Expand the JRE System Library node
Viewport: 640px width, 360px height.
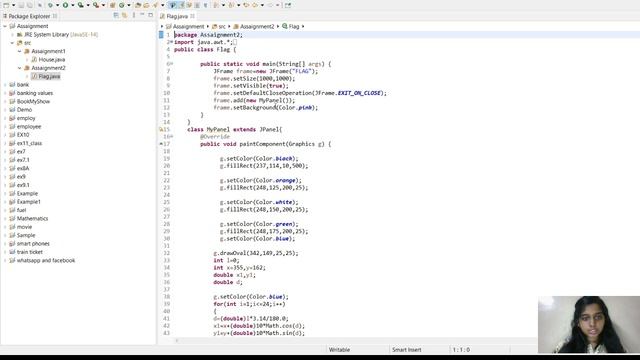pos(12,35)
